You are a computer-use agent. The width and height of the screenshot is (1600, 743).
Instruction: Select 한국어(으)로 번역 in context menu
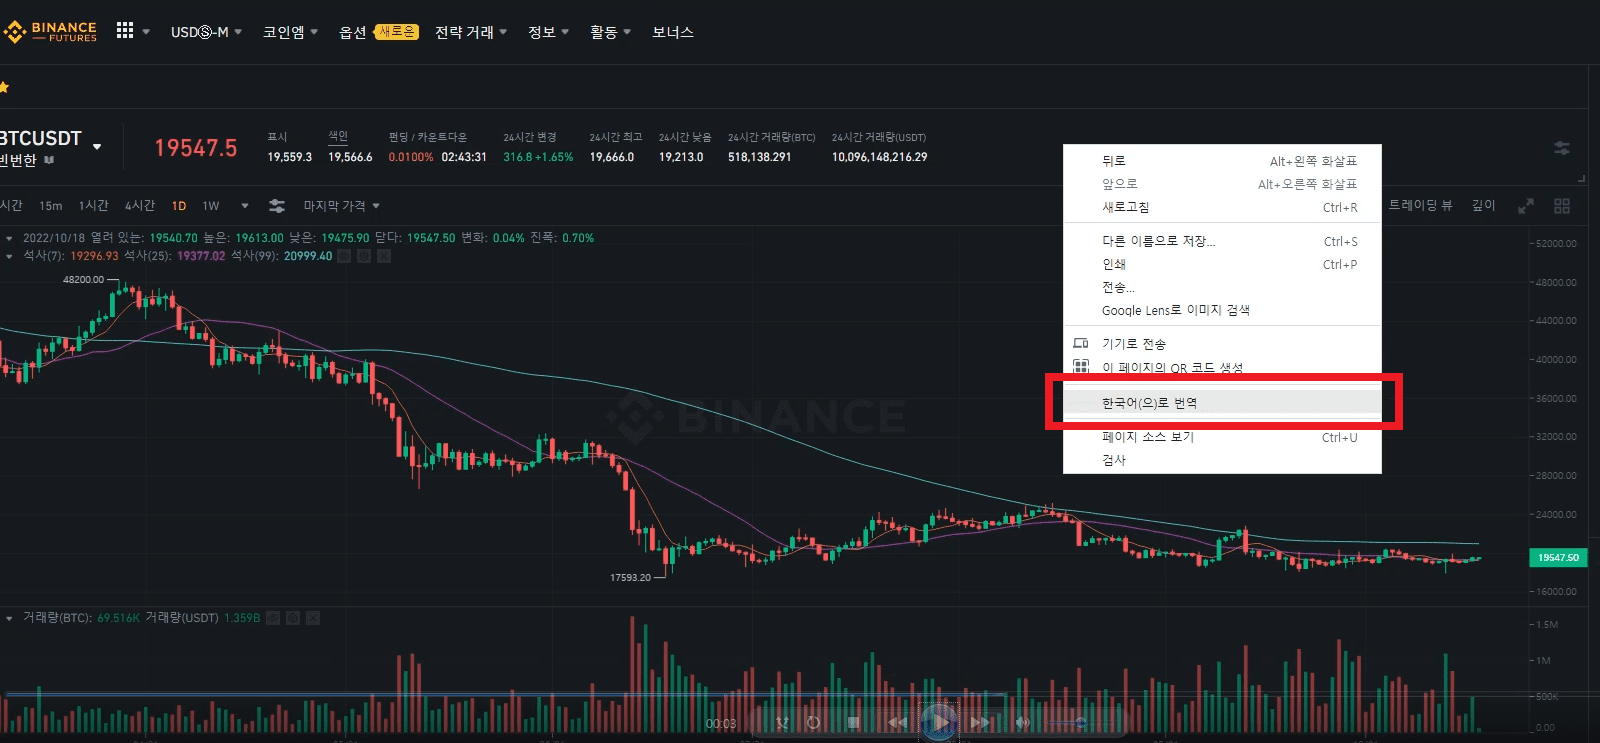click(x=1150, y=403)
